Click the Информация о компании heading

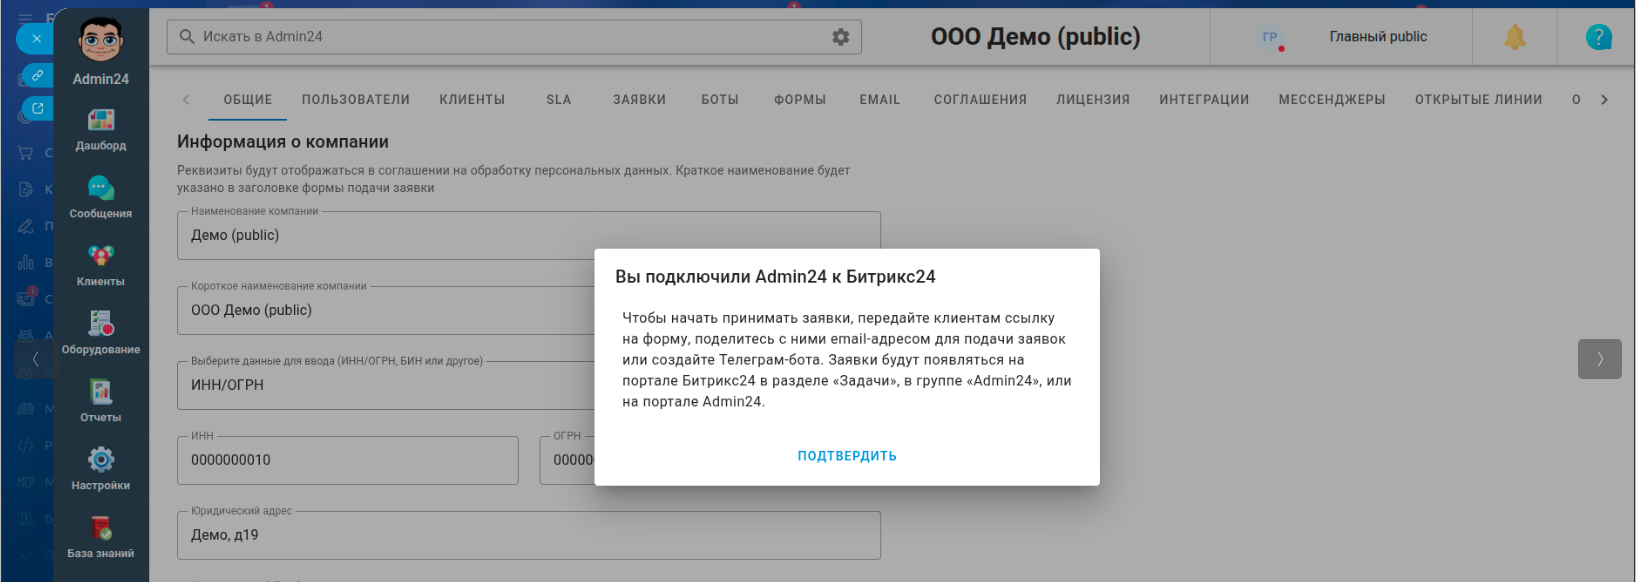pos(283,142)
